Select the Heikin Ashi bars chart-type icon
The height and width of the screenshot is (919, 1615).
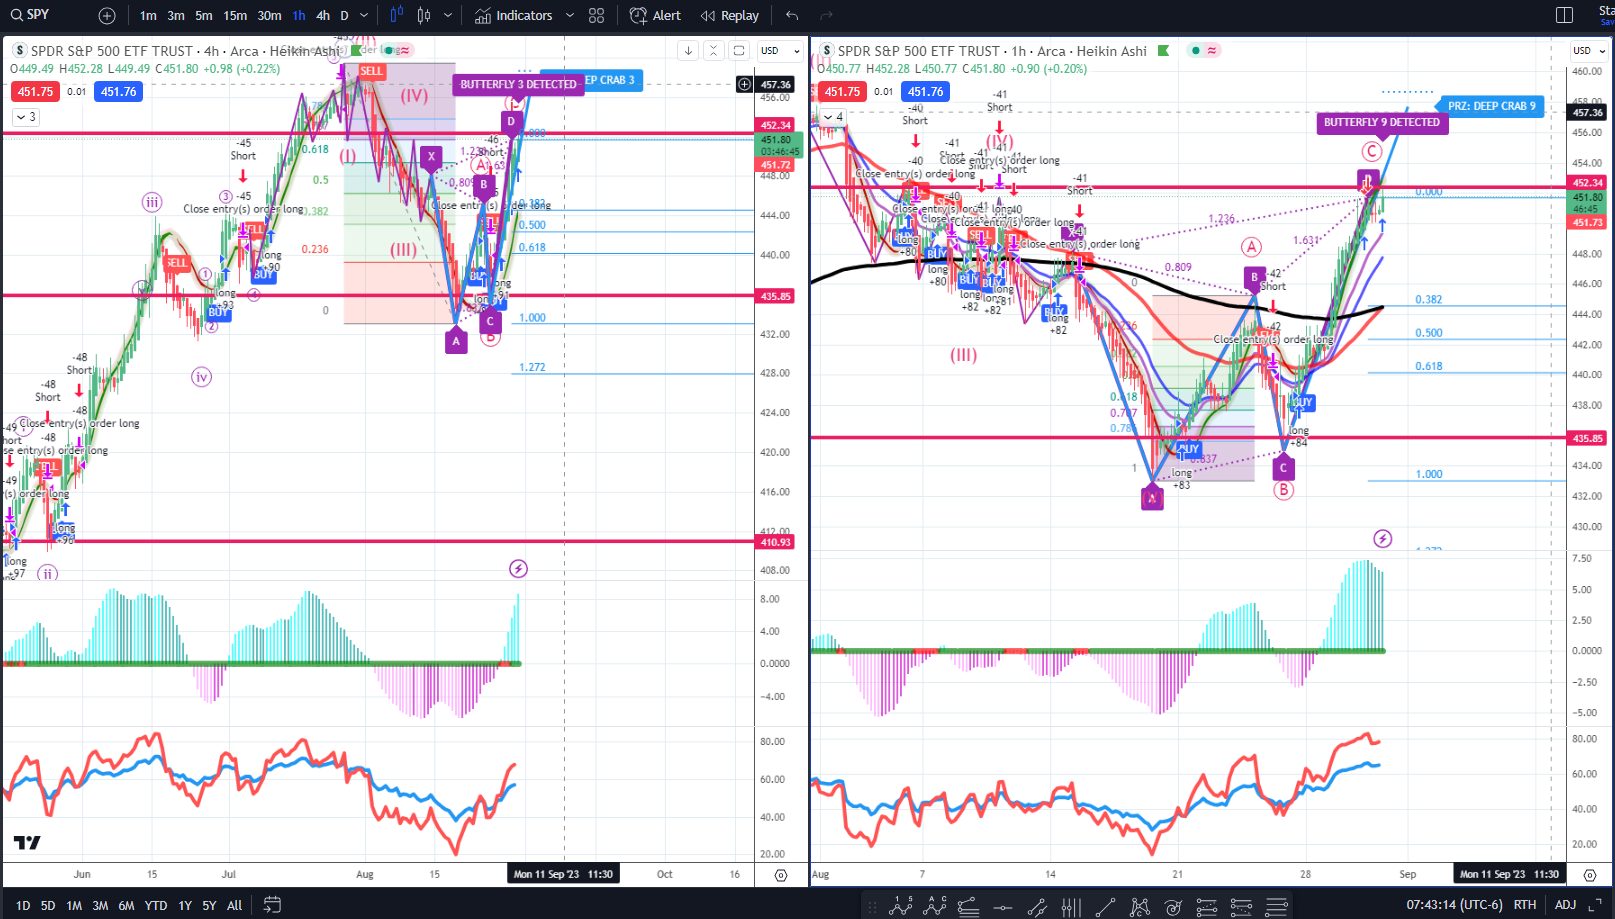click(x=397, y=15)
